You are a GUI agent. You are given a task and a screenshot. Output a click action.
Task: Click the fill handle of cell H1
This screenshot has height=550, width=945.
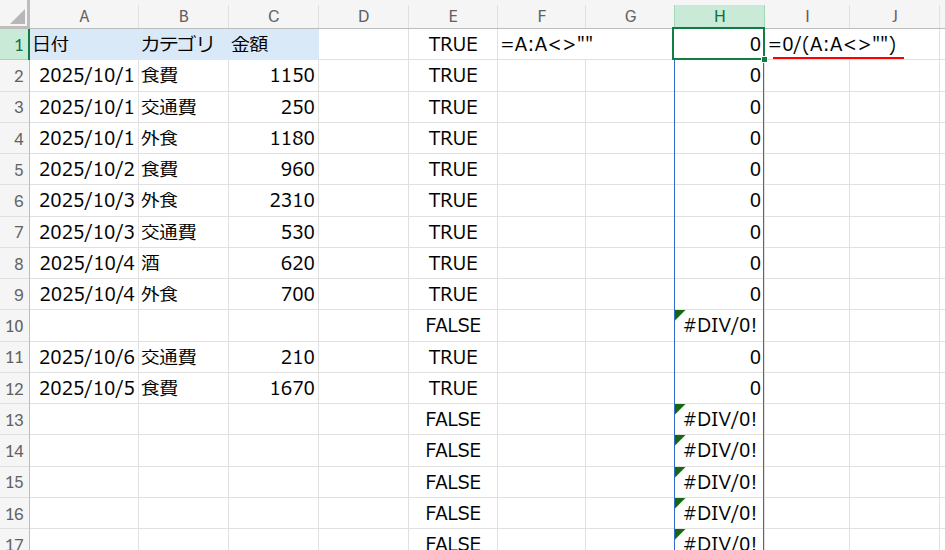click(764, 60)
